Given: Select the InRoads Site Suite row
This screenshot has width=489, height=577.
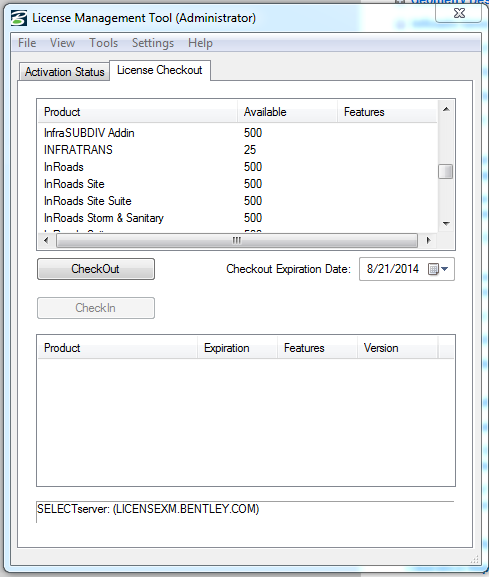Looking at the screenshot, I should point(238,201).
